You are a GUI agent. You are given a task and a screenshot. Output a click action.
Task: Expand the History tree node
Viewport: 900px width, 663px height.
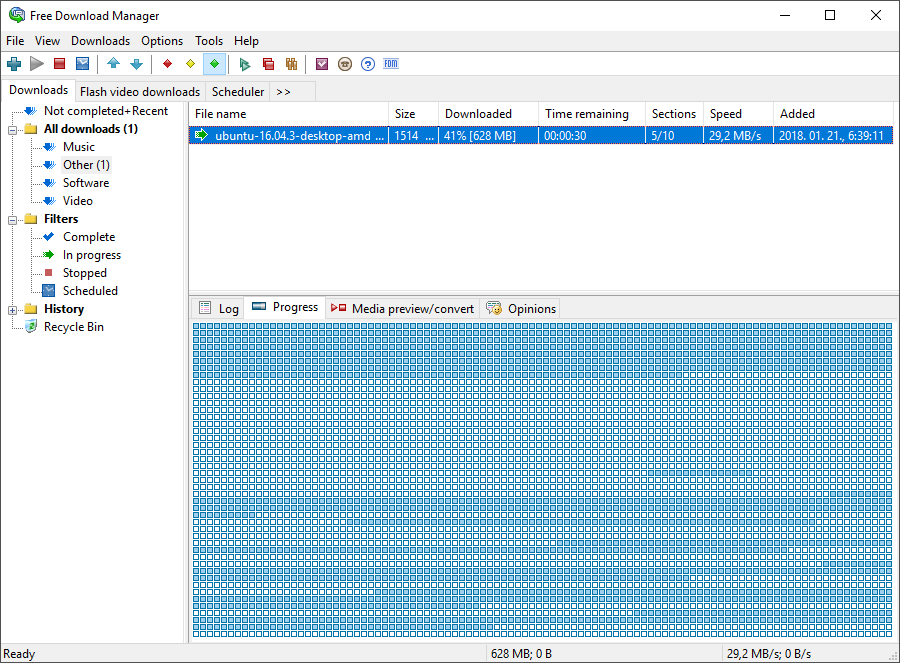[x=13, y=309]
